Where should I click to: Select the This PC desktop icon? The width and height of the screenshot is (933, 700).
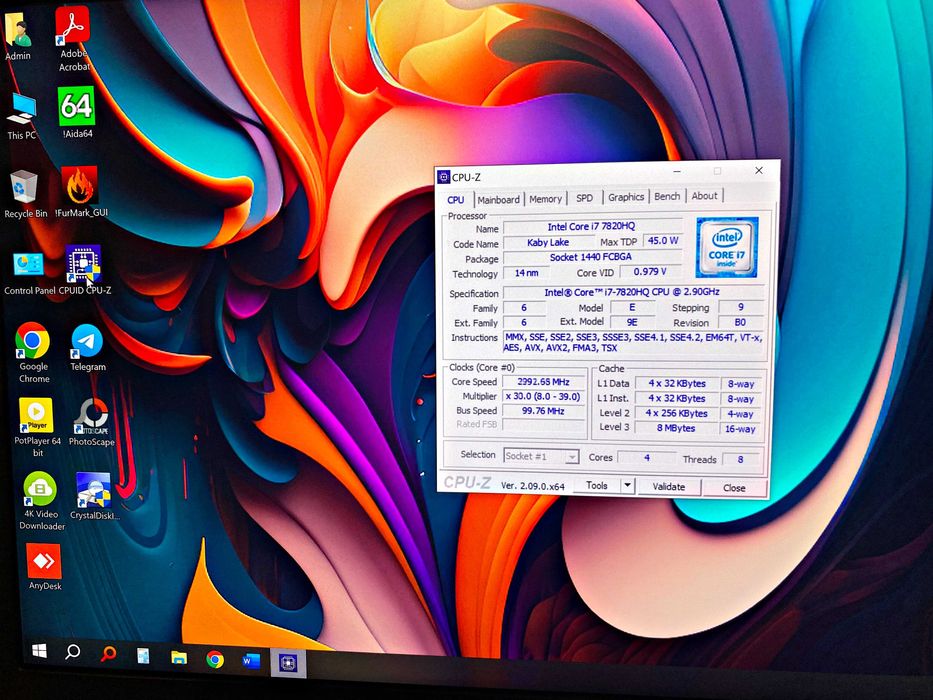pyautogui.click(x=22, y=117)
